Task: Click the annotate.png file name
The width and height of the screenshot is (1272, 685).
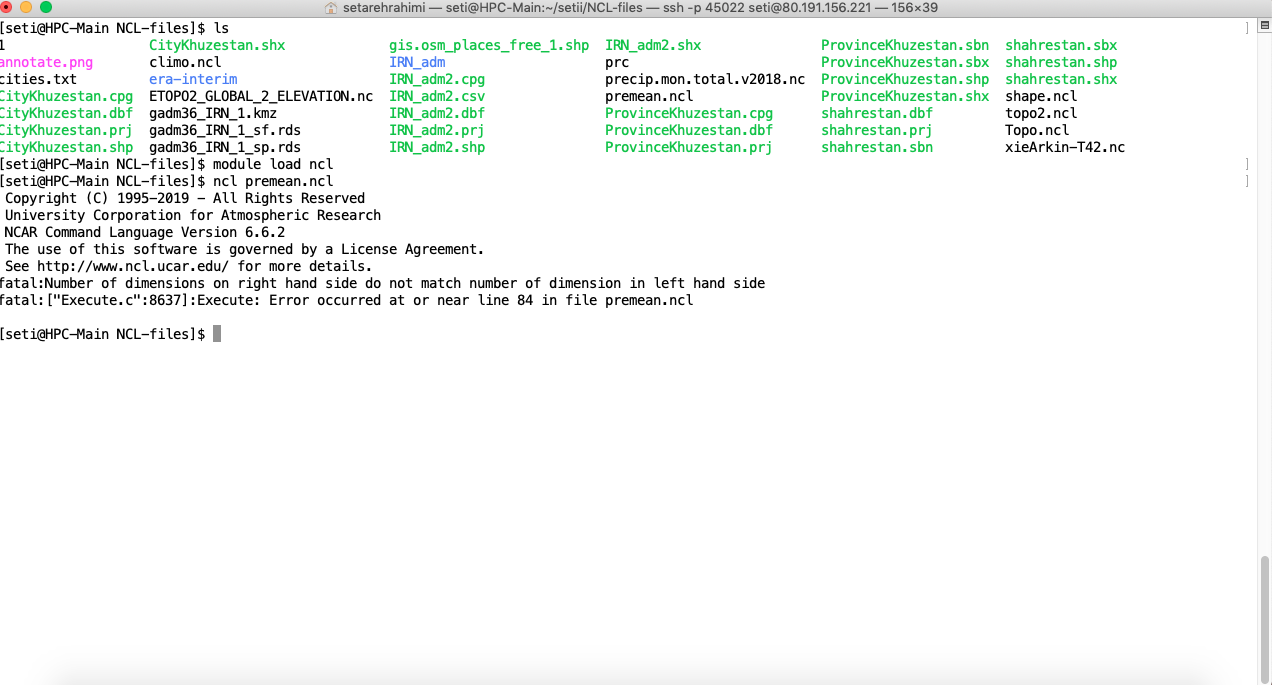Action: pos(46,62)
